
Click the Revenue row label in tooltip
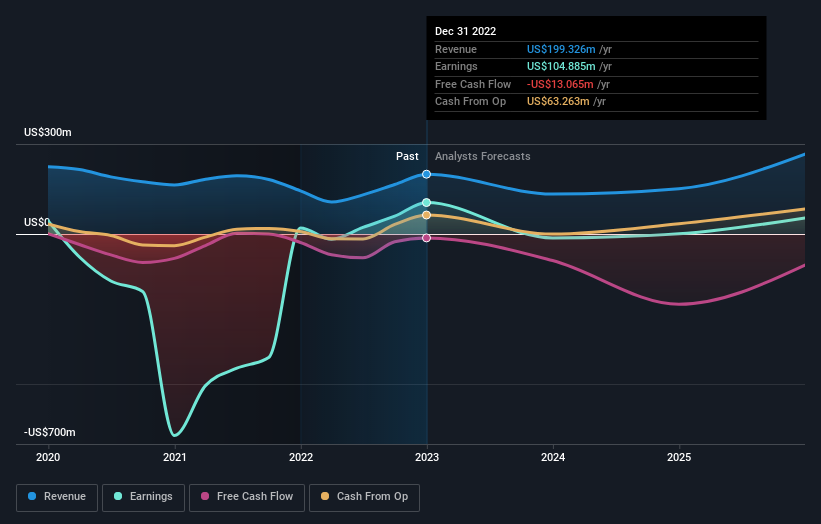pos(456,49)
